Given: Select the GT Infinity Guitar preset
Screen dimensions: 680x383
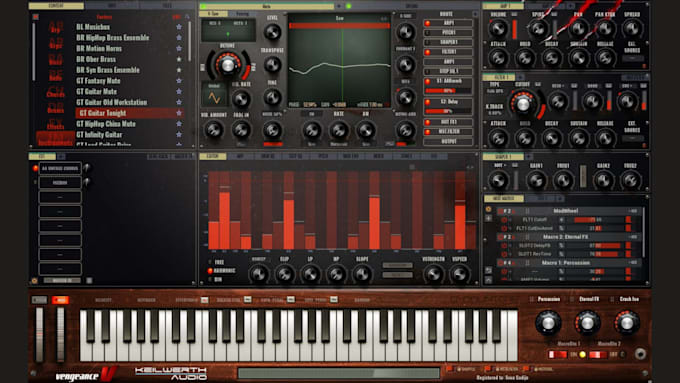Looking at the screenshot, I should click(x=99, y=134).
